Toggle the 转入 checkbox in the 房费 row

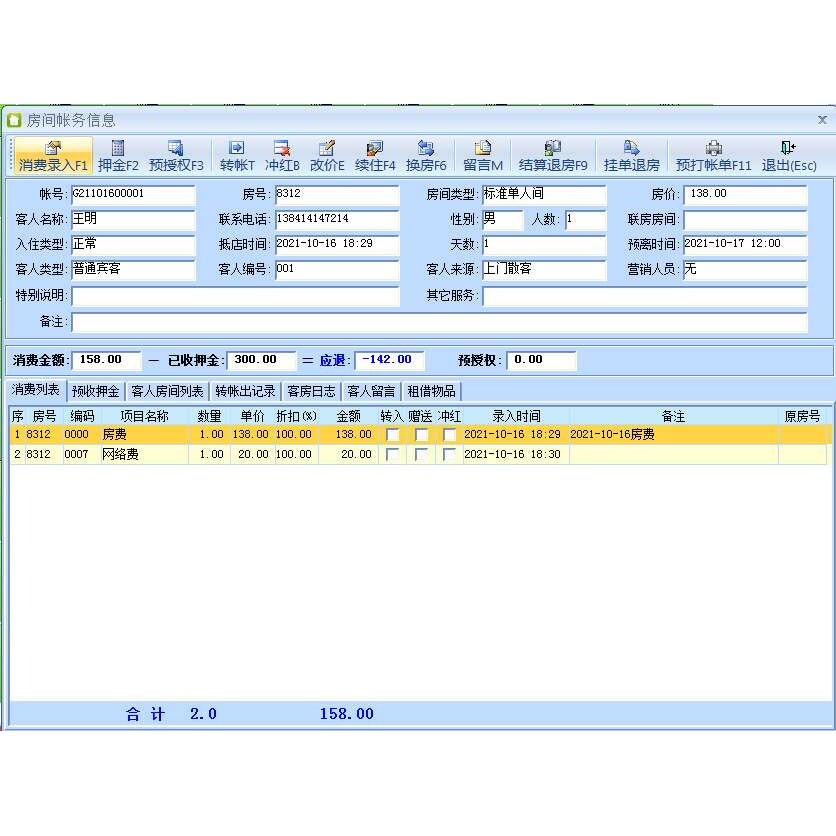point(392,435)
